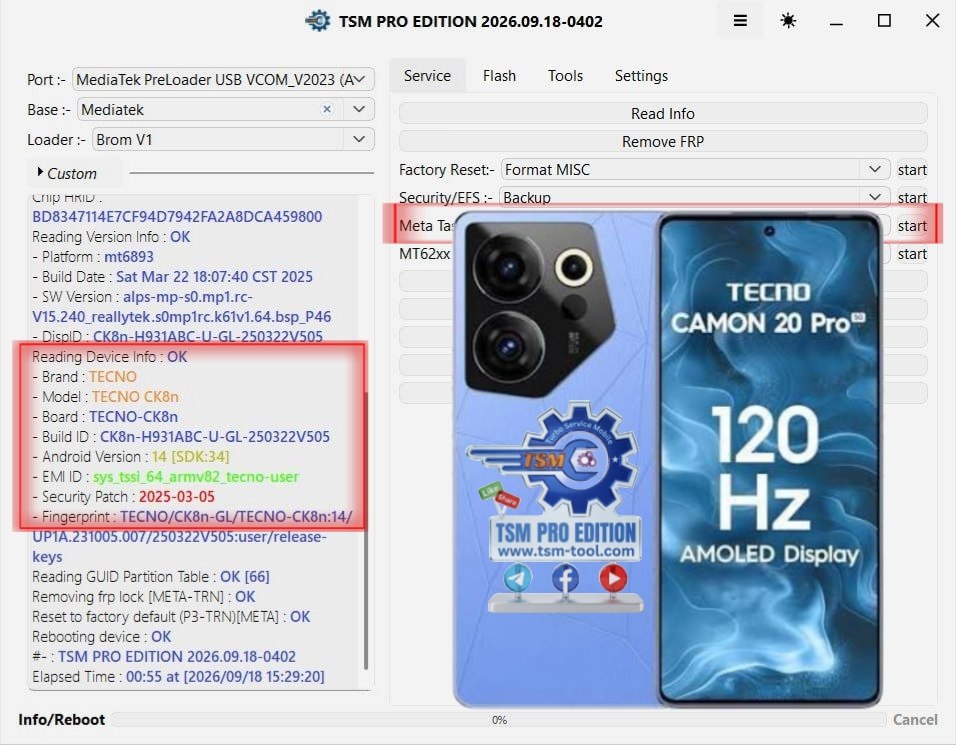Image resolution: width=956 pixels, height=745 pixels.
Task: Click the Read Info button
Action: coord(663,113)
